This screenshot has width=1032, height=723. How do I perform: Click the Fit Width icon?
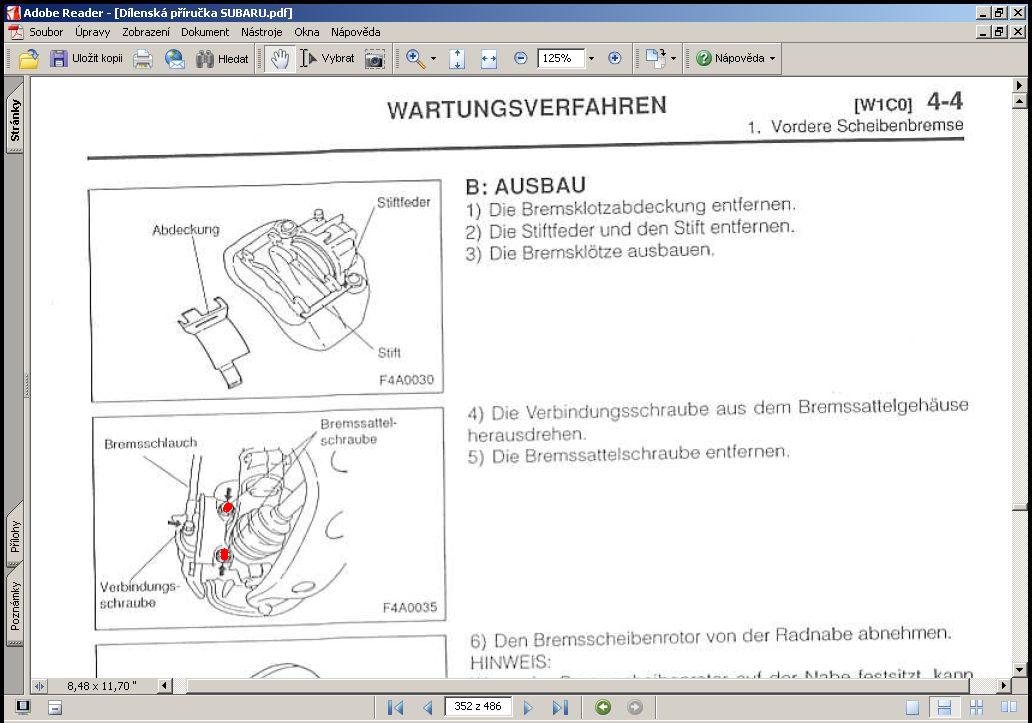click(x=489, y=59)
